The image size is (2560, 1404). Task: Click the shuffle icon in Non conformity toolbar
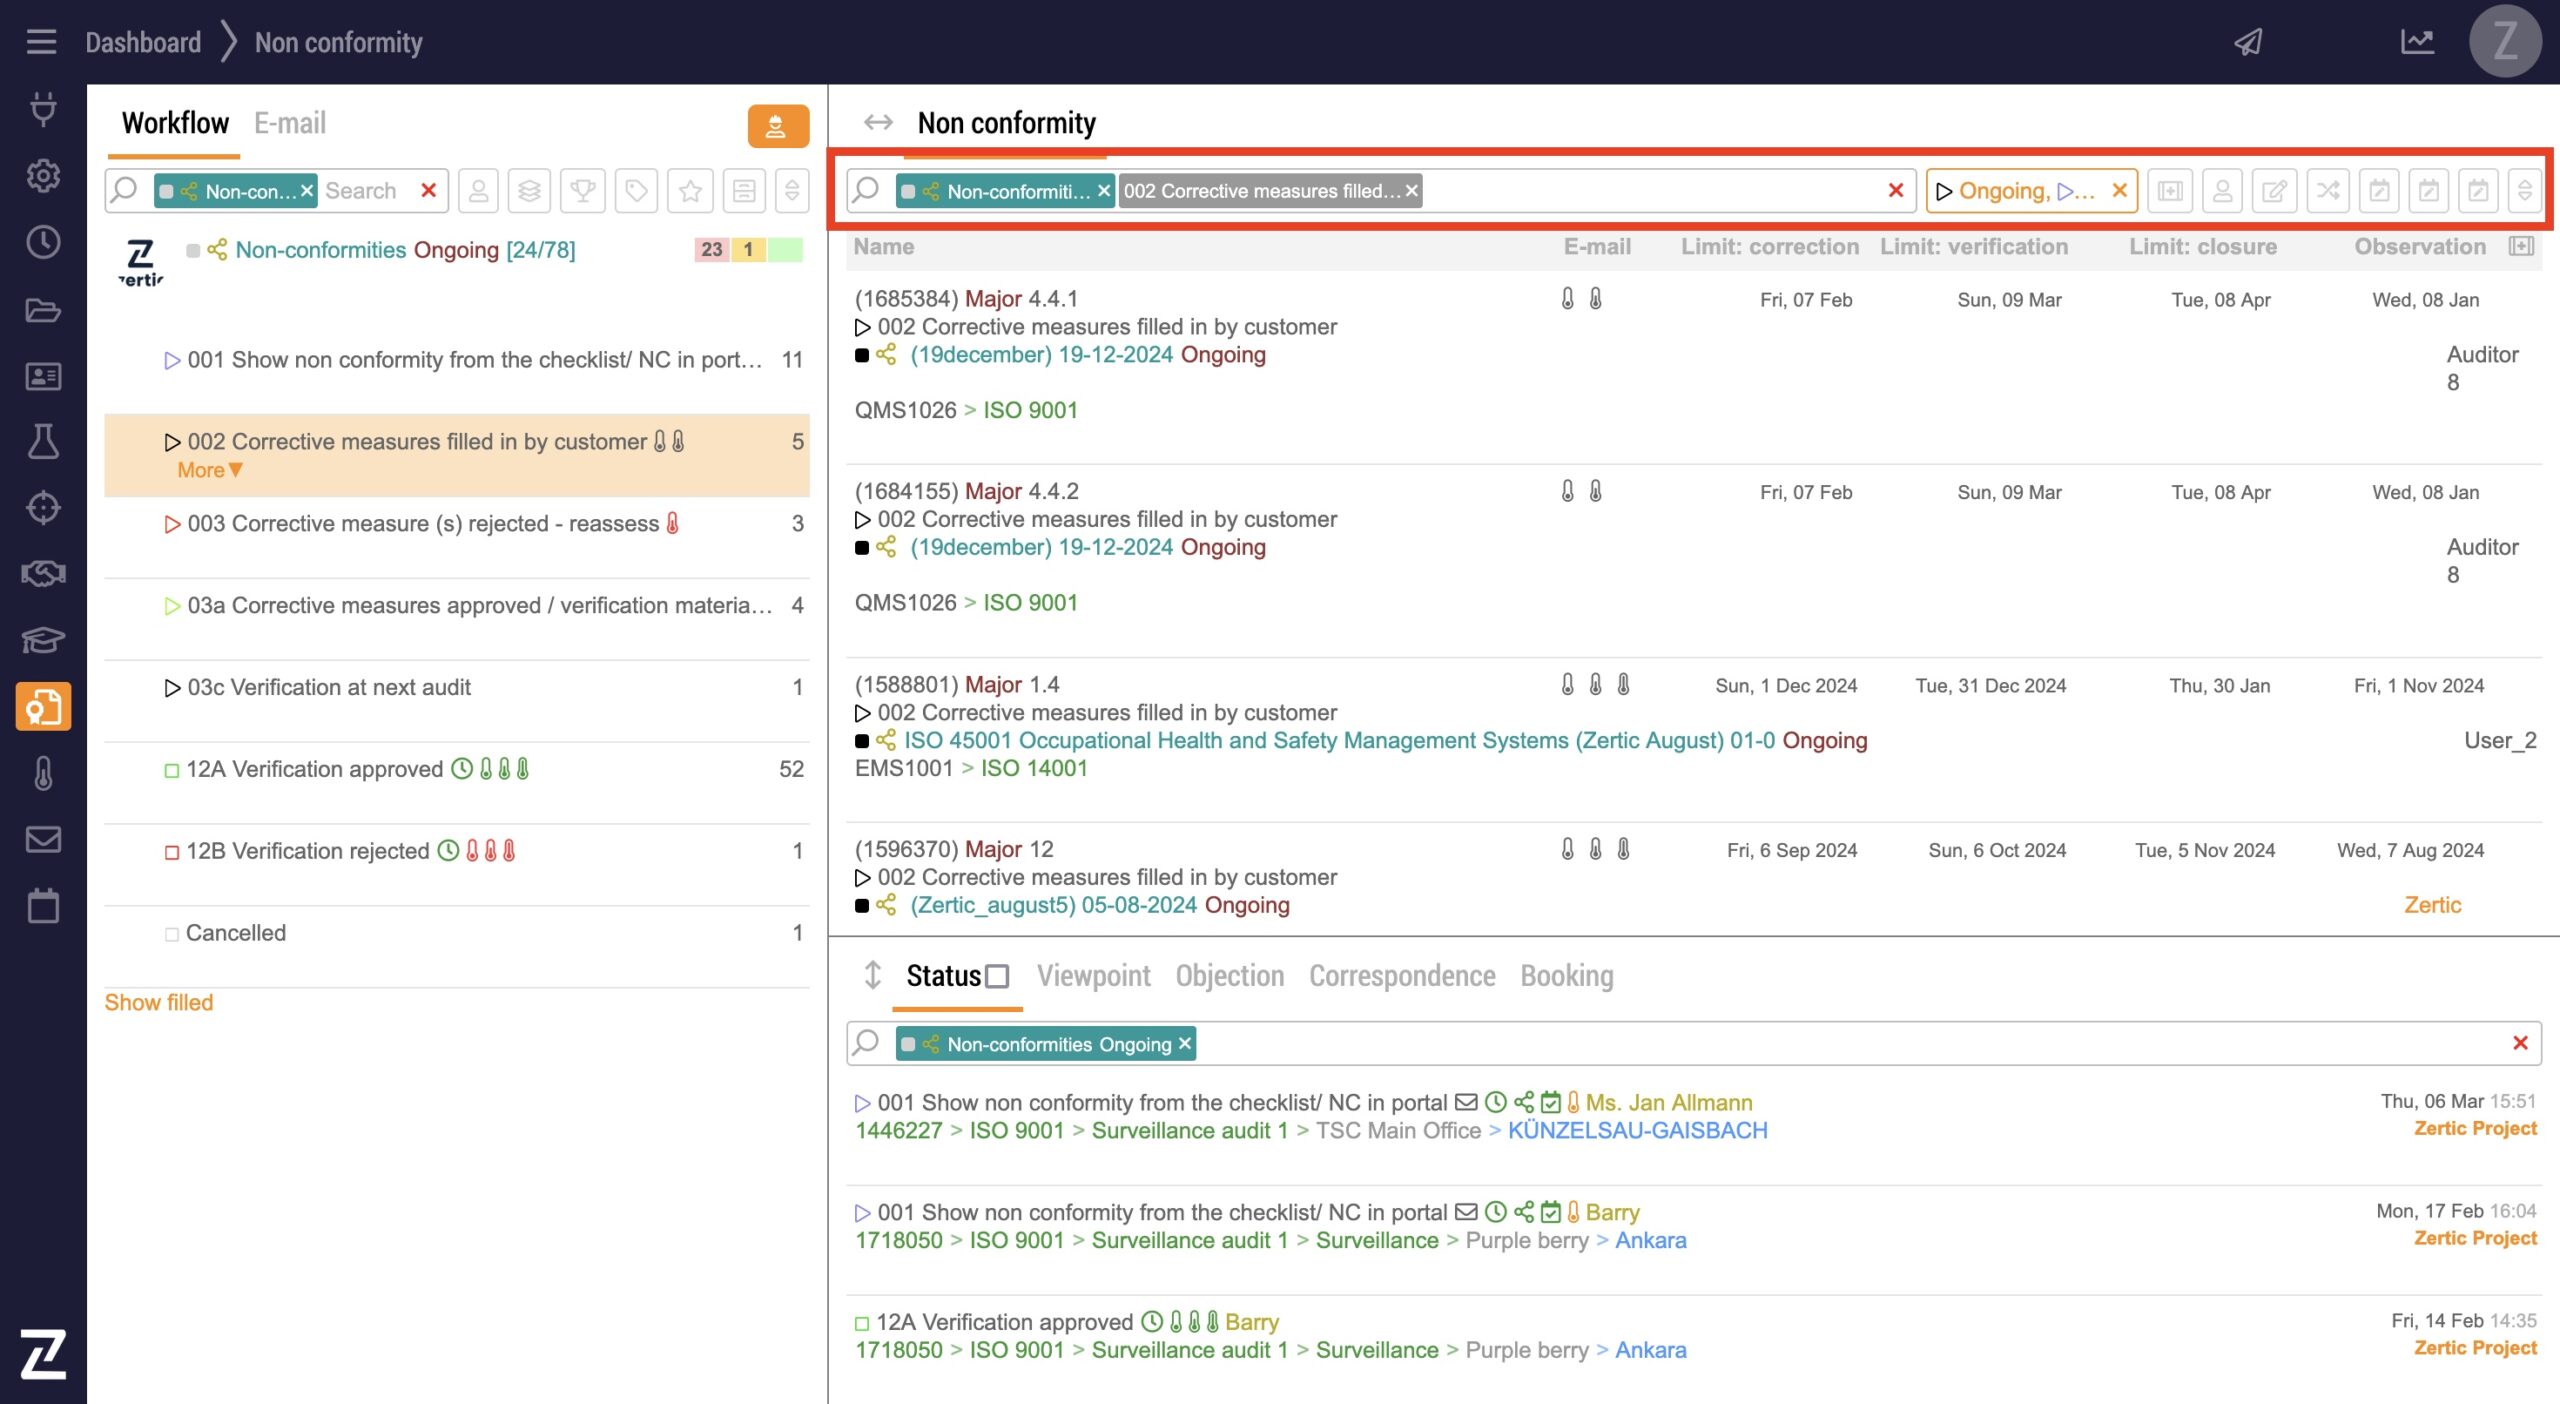2327,190
